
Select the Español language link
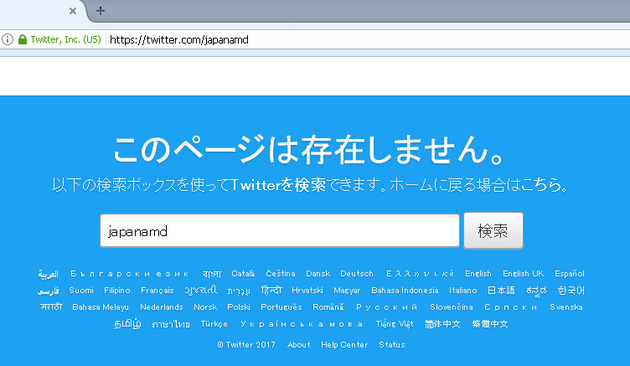[x=569, y=274]
